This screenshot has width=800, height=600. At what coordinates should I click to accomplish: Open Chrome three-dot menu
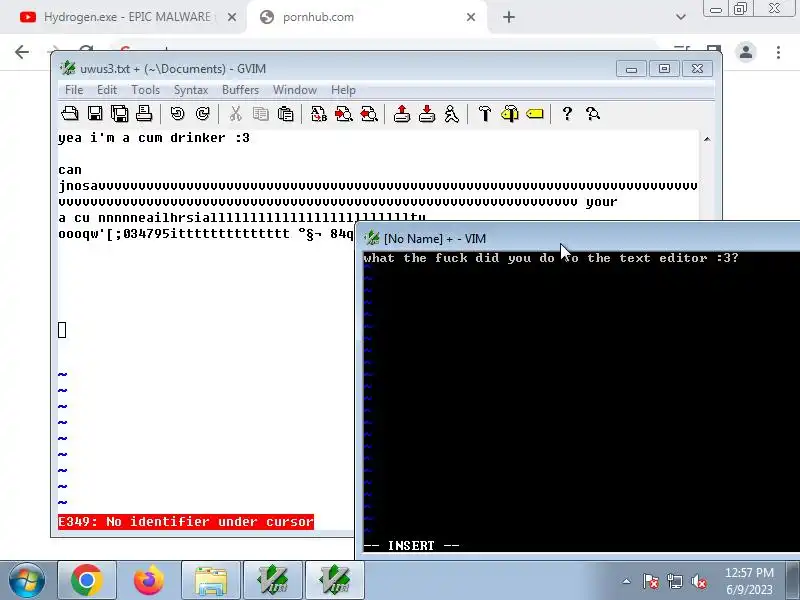coord(779,52)
